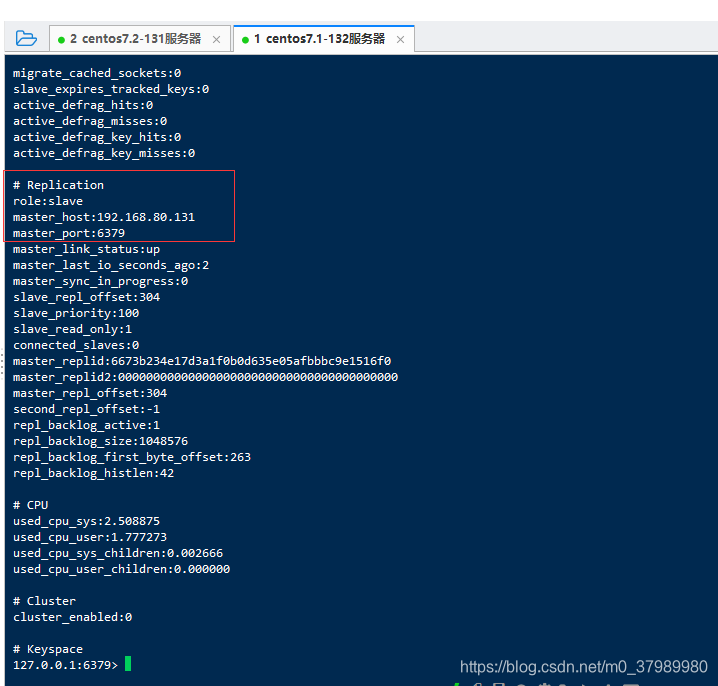Viewport: 718px width, 686px height.
Task: Click used_cpu_user_children:0.000000 line
Action: [121, 569]
